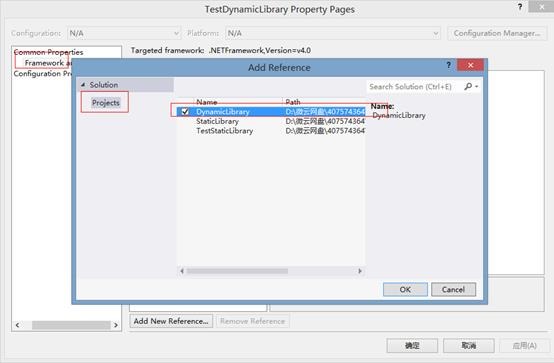Screen dimensions: 554x363
Task: Close the Add Reference dialog
Action: click(x=470, y=65)
